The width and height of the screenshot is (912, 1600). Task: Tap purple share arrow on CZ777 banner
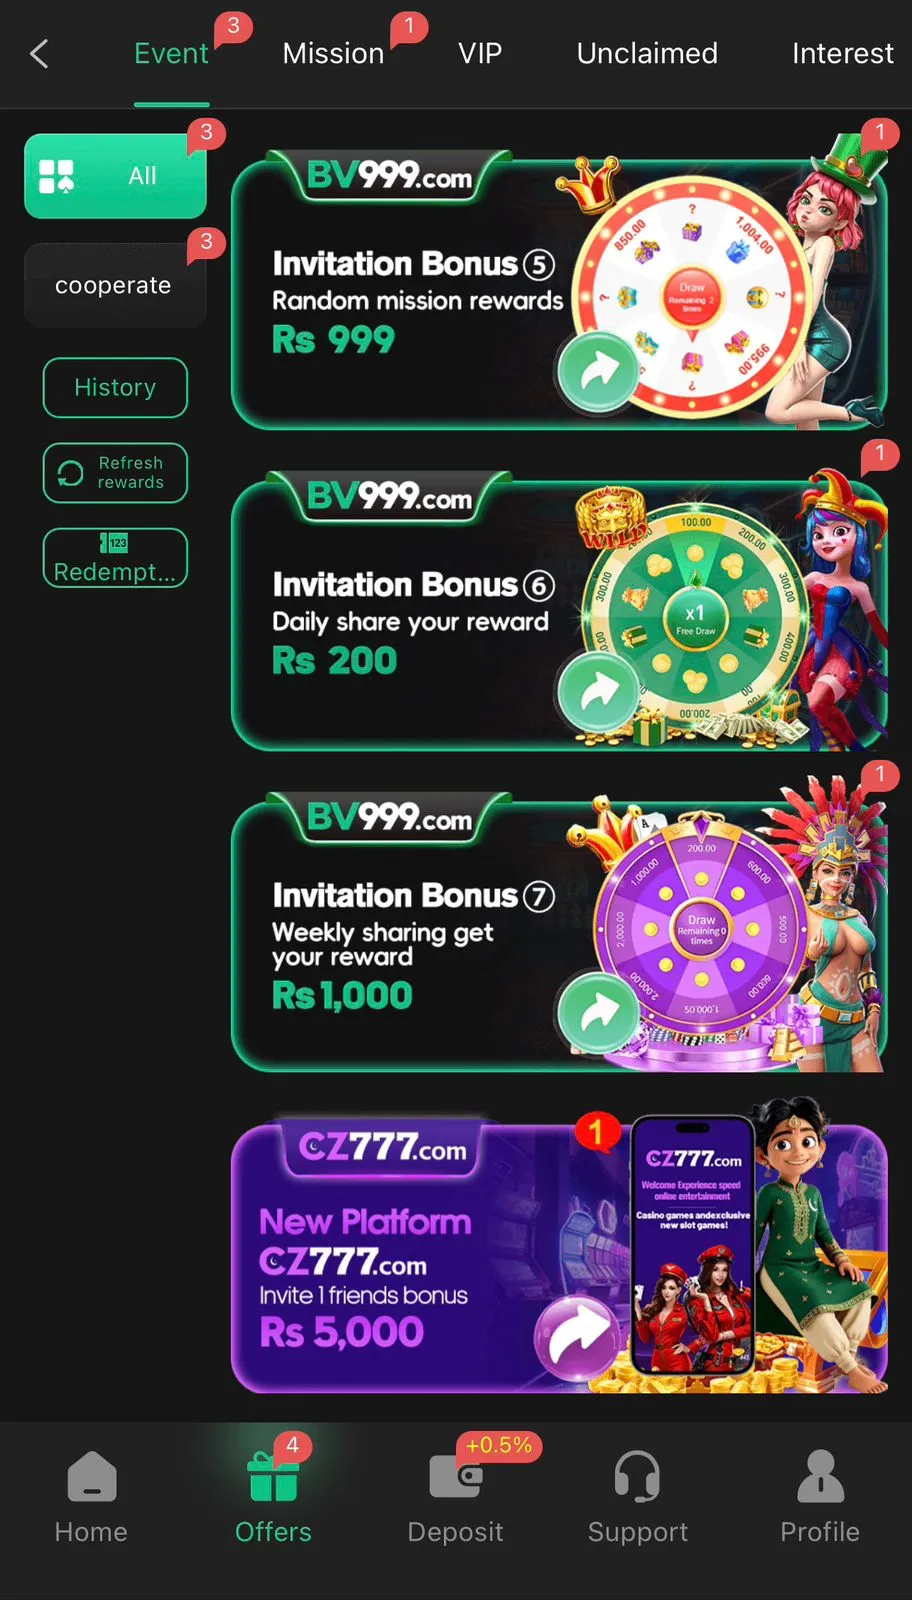pos(577,1337)
